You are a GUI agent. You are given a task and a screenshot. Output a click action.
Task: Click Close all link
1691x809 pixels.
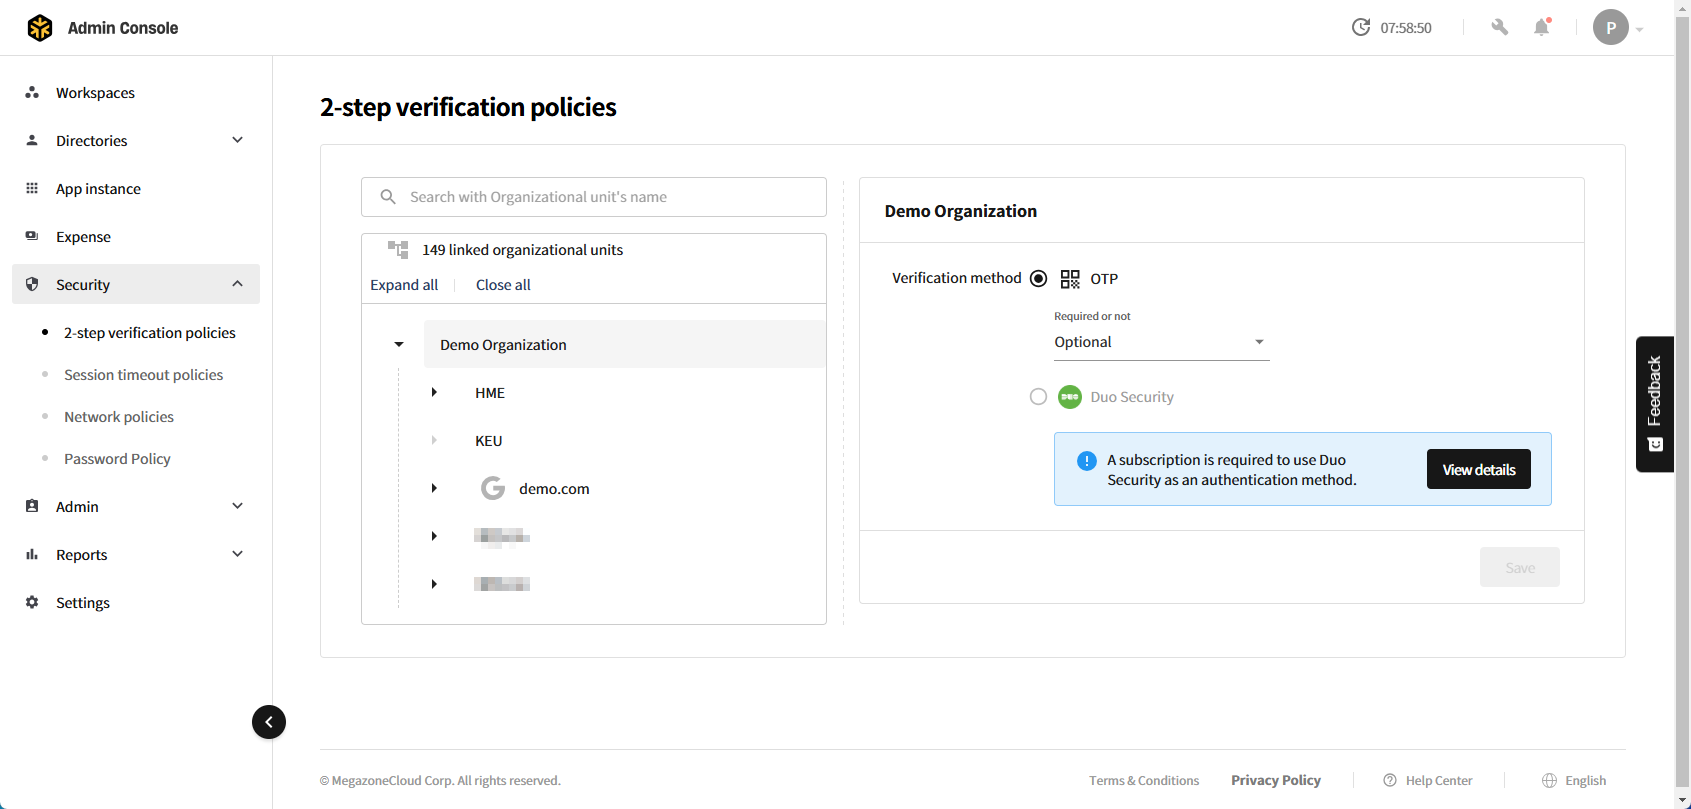point(503,285)
